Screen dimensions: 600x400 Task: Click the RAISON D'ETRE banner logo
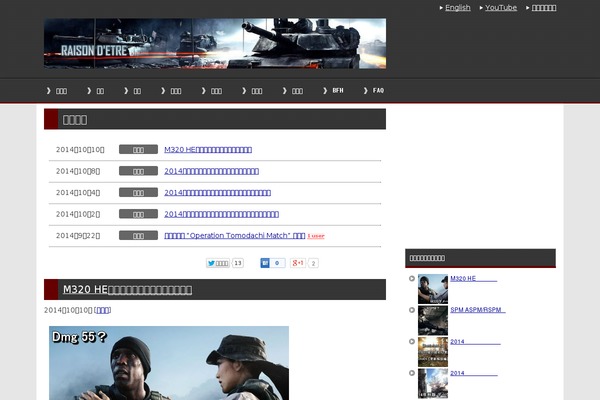coord(215,43)
